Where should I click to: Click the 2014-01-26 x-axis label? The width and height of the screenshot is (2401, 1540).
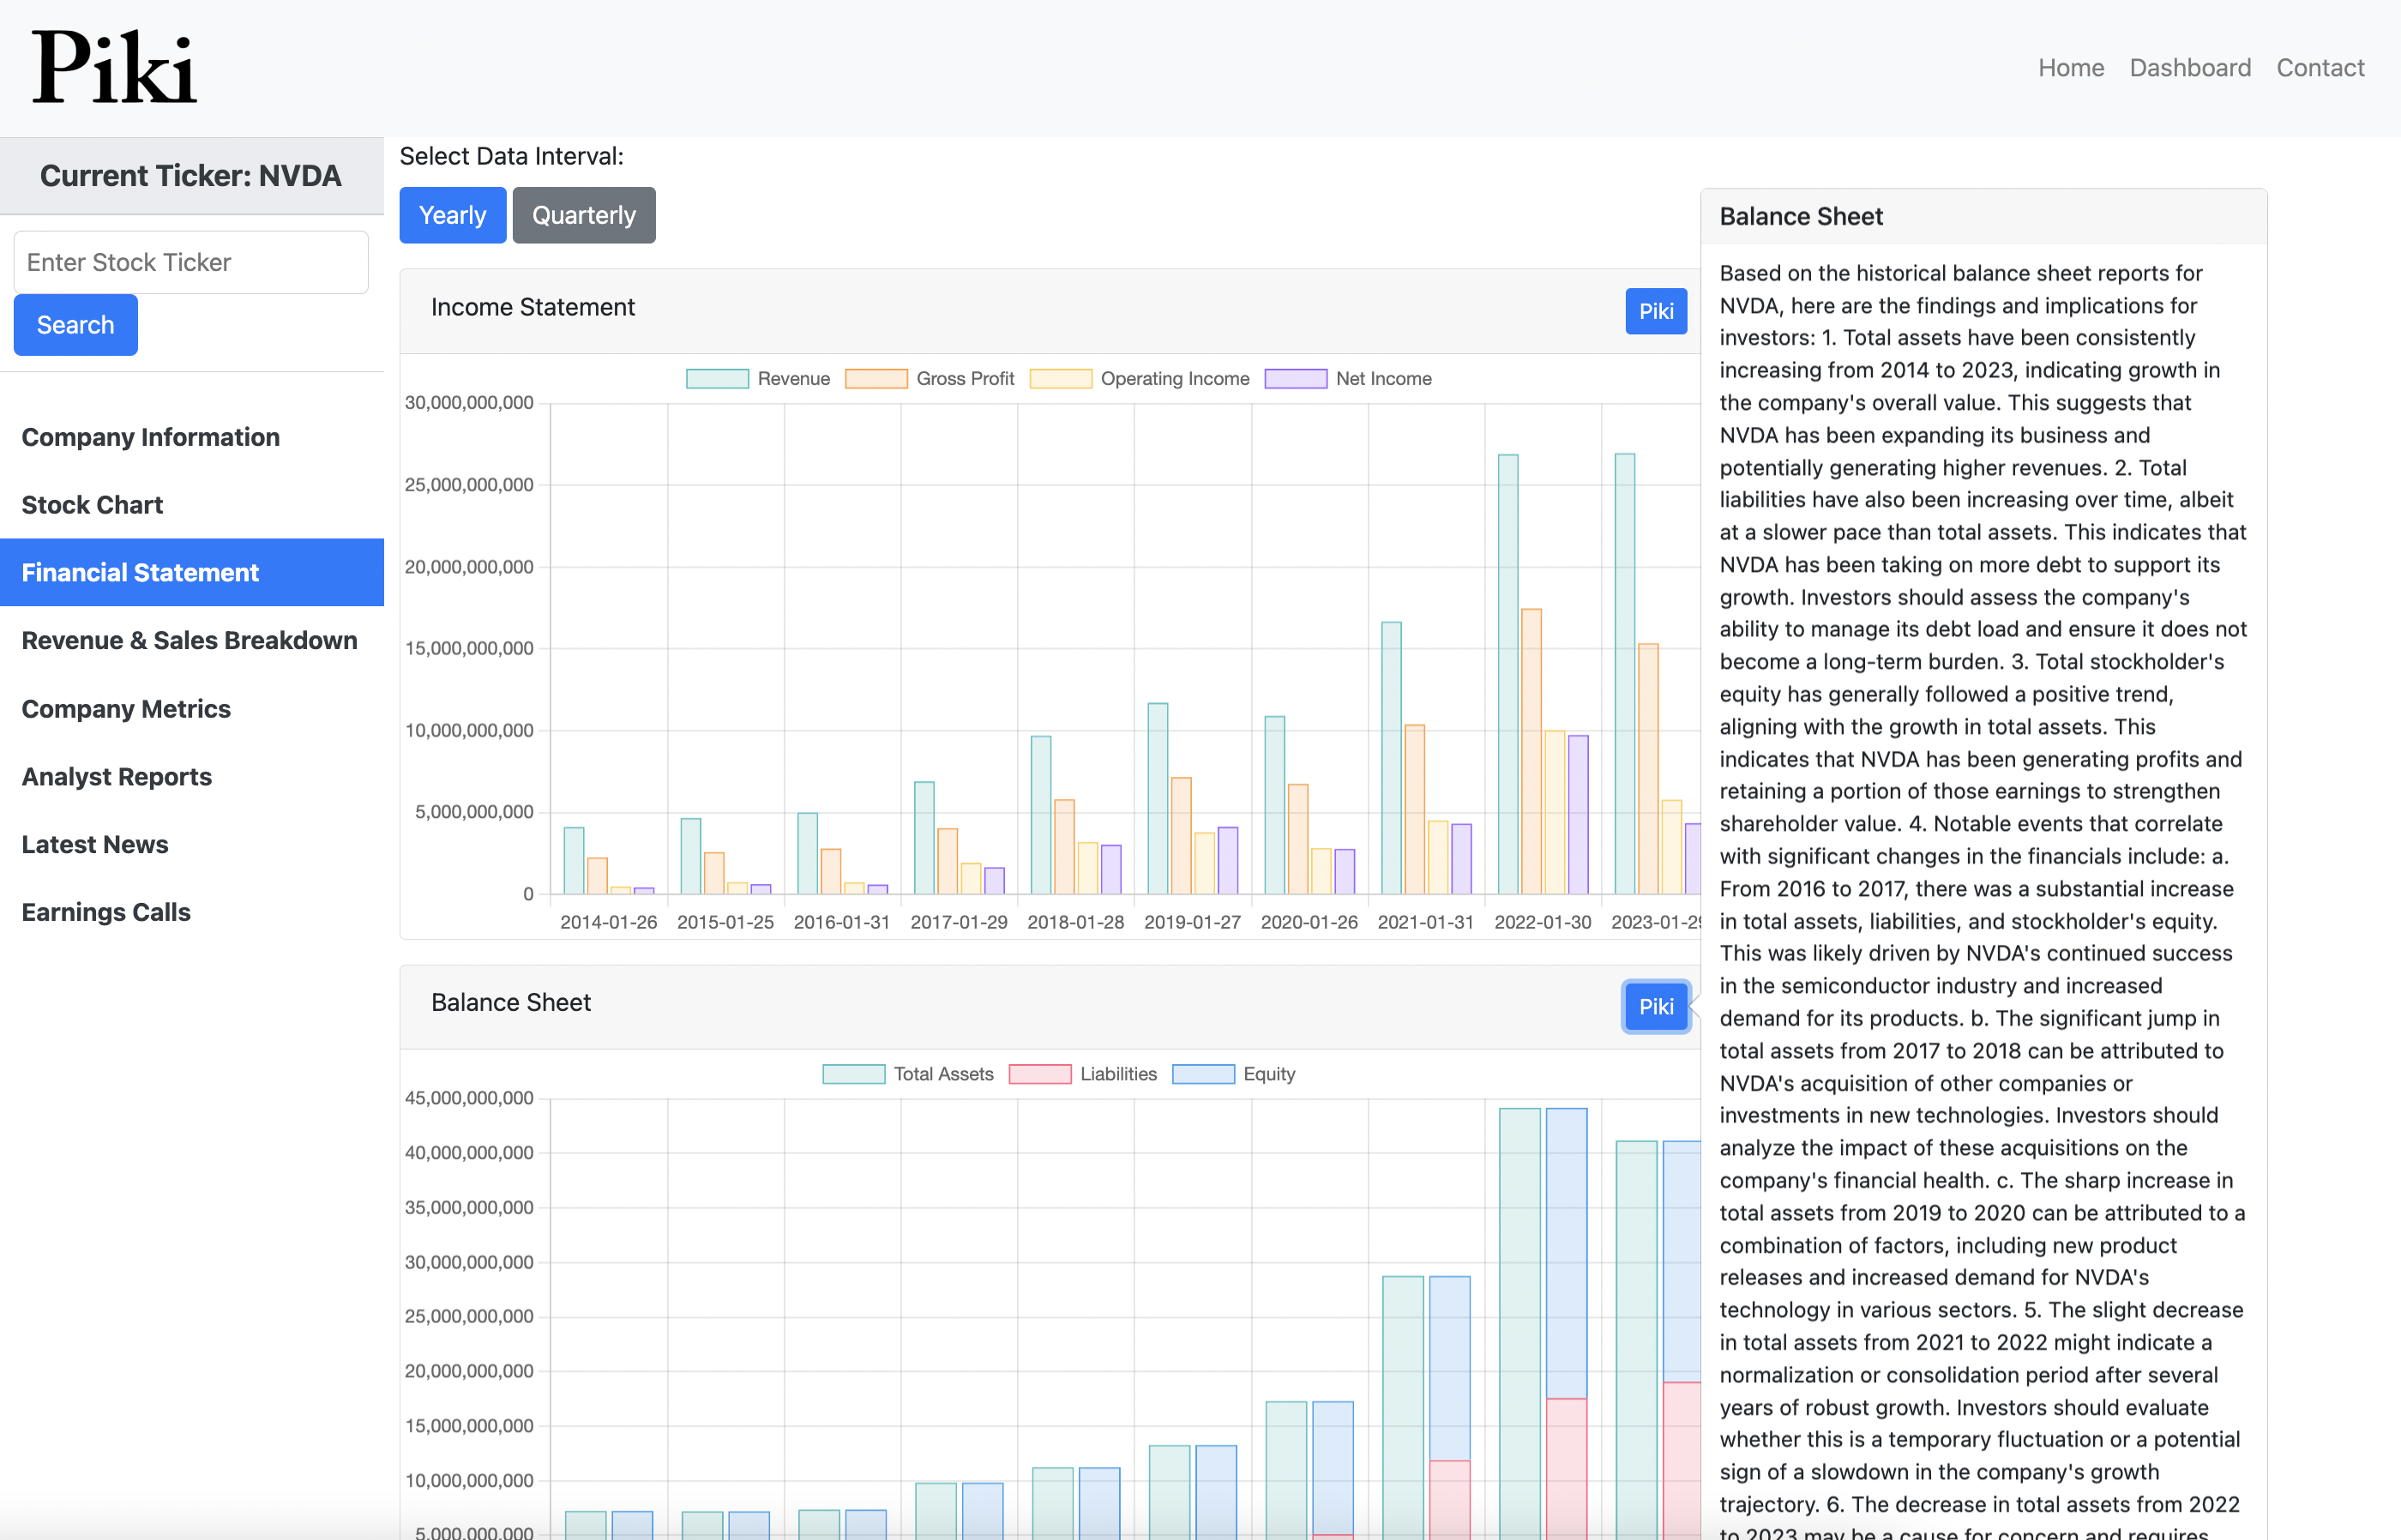pos(608,922)
